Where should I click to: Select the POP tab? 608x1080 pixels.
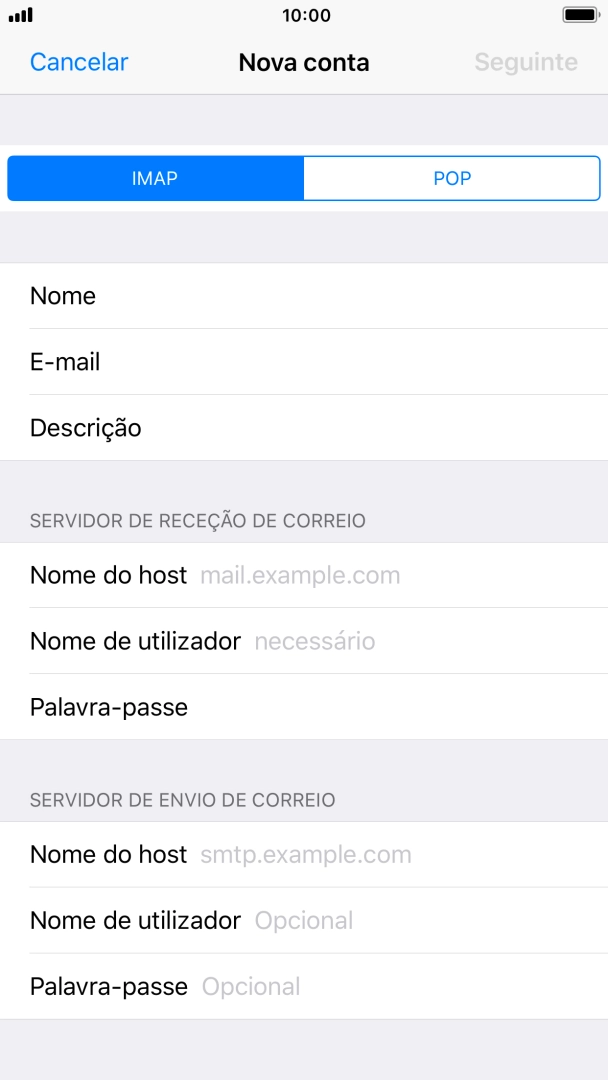pos(451,178)
